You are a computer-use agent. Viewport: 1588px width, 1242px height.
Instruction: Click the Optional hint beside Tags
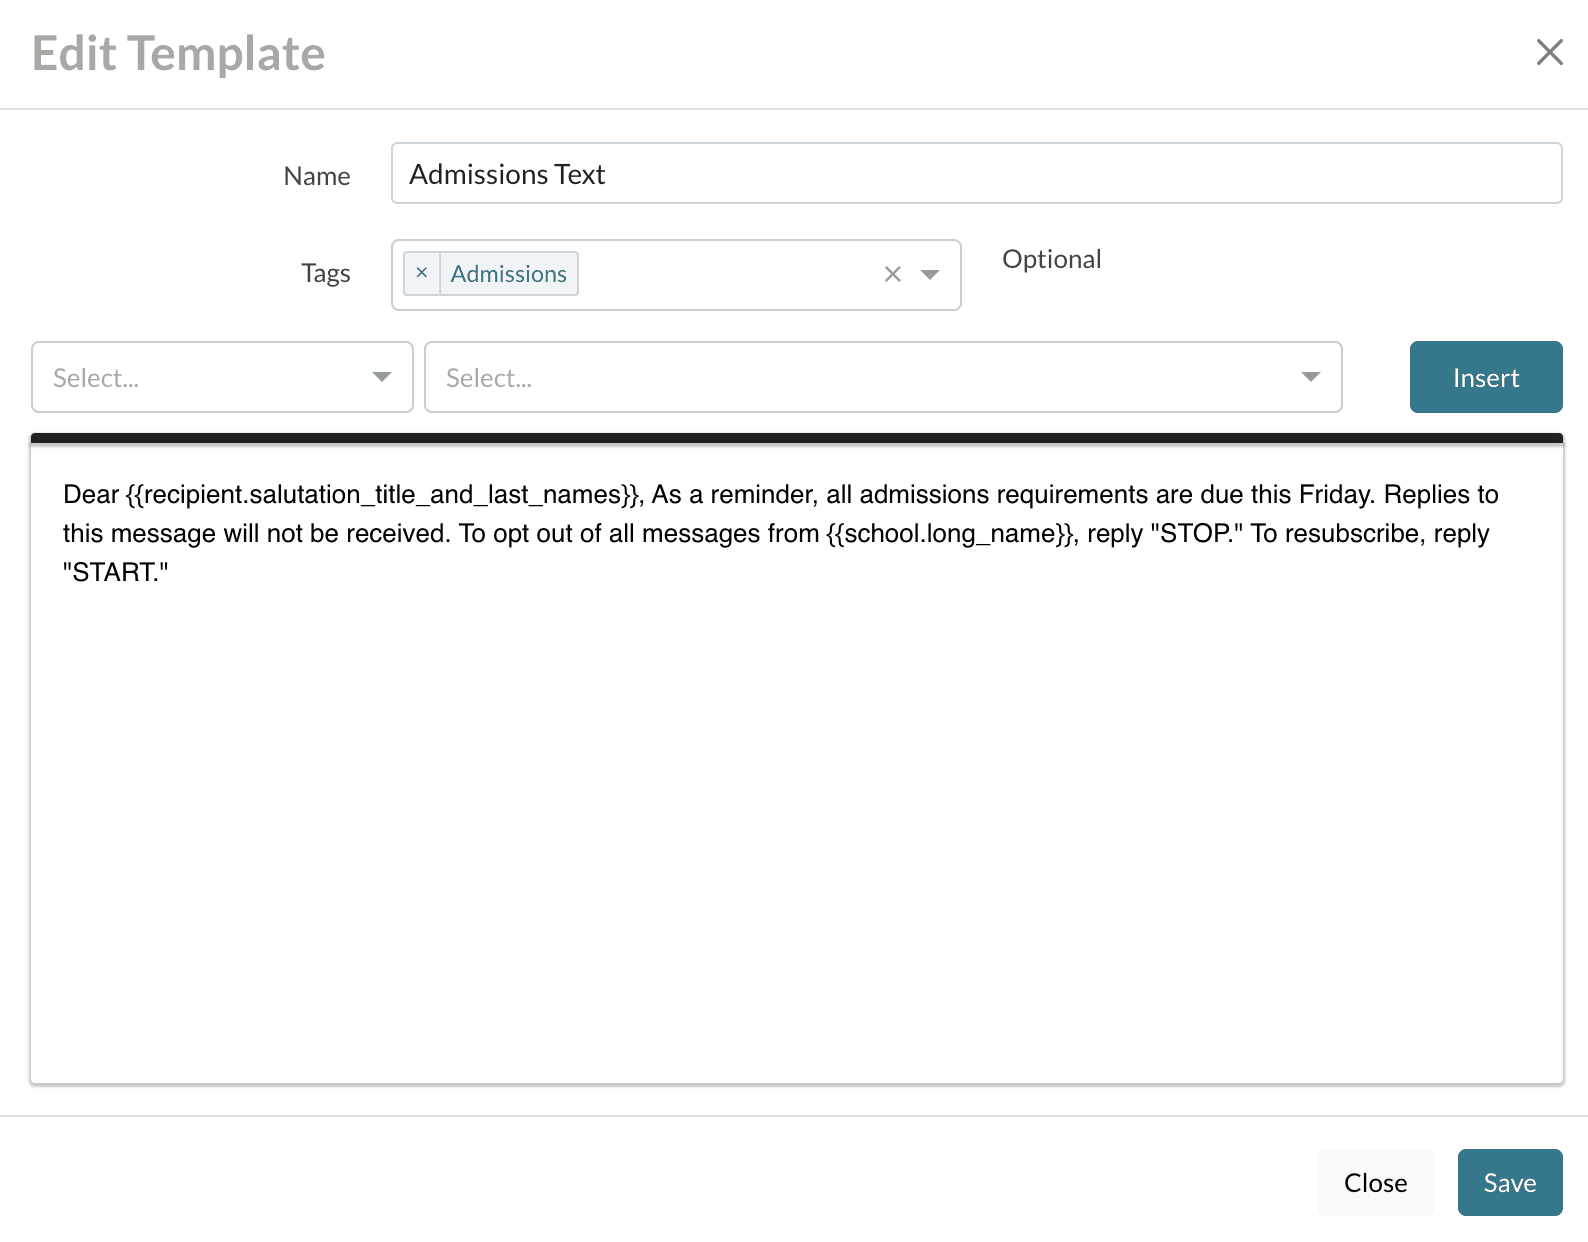(1051, 259)
